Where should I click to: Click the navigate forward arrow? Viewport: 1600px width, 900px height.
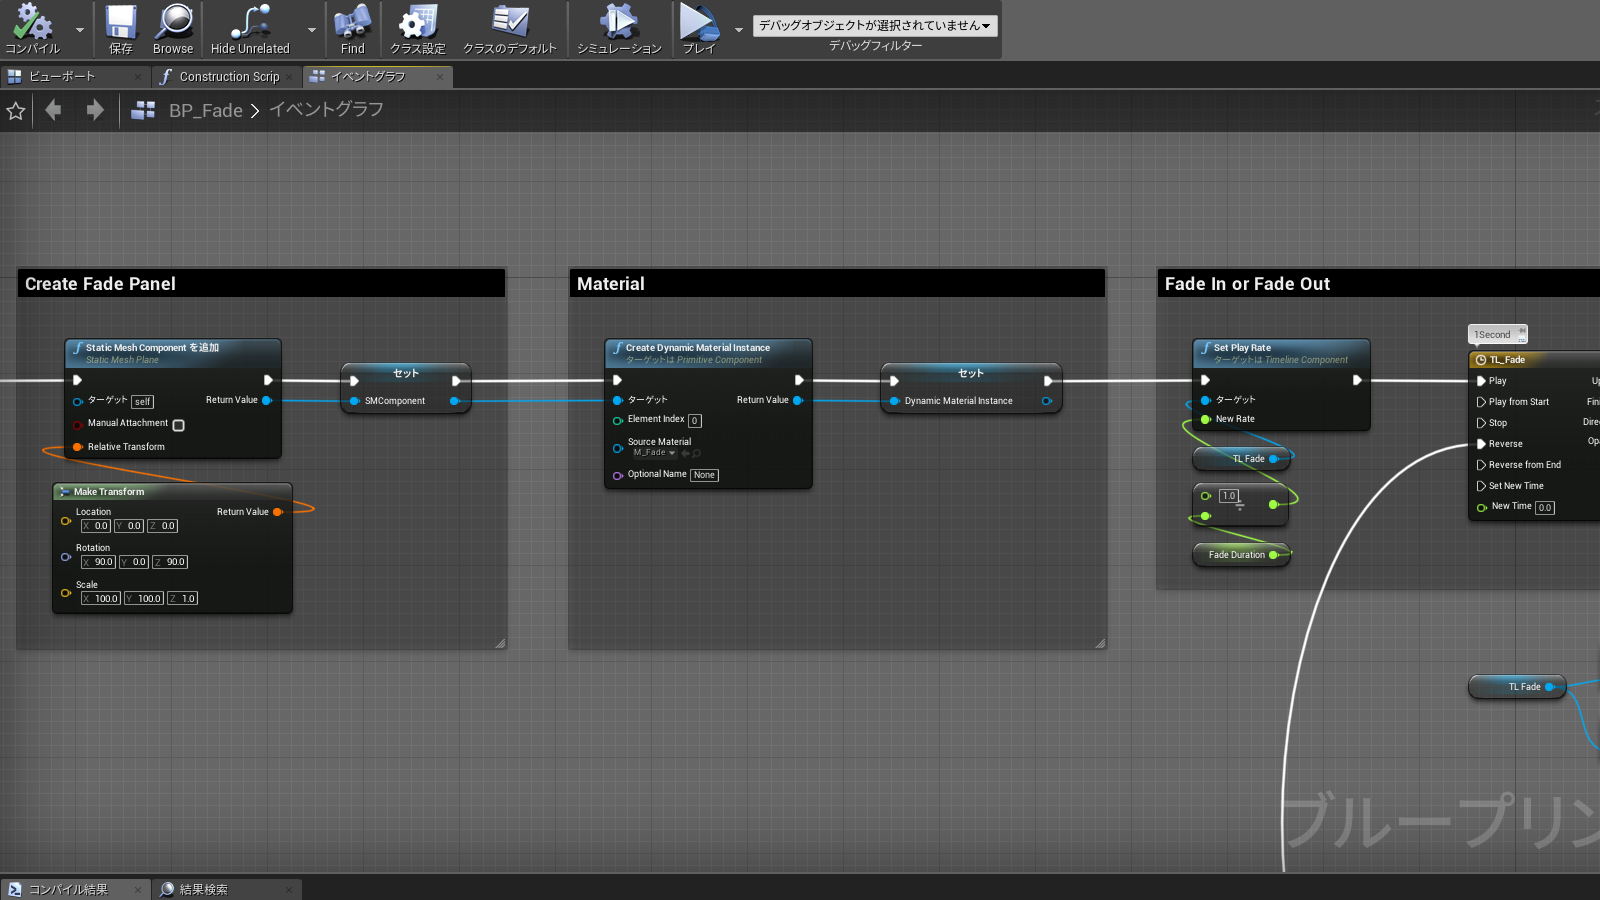point(95,110)
